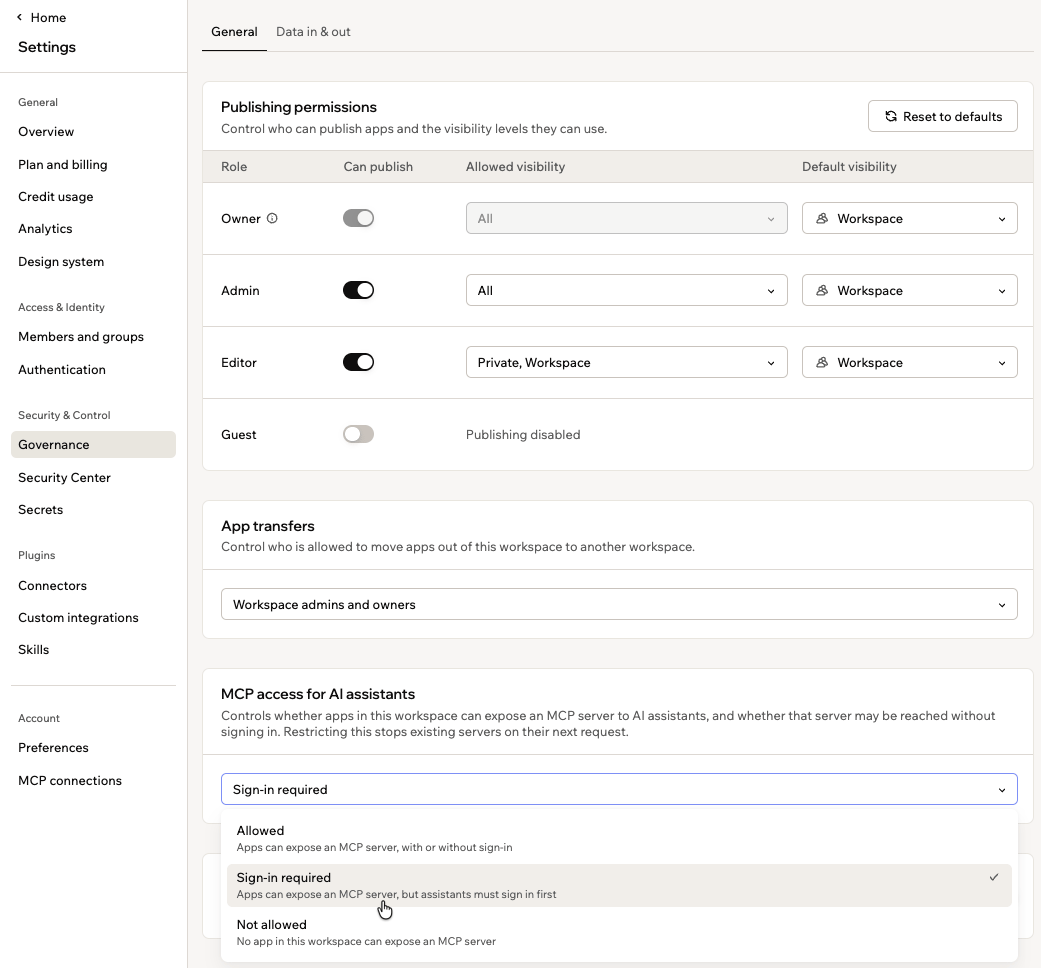Toggle the Owner can publish switch
1041x968 pixels.
click(x=359, y=218)
